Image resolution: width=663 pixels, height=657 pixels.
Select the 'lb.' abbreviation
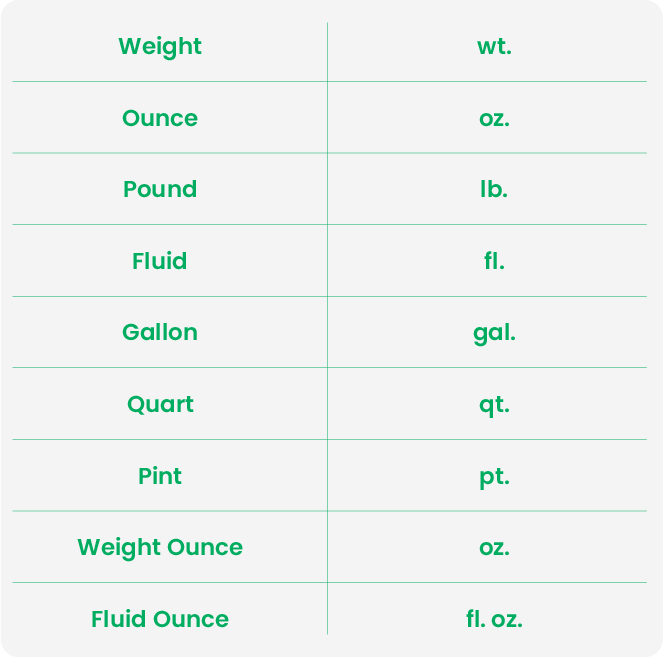[494, 190]
